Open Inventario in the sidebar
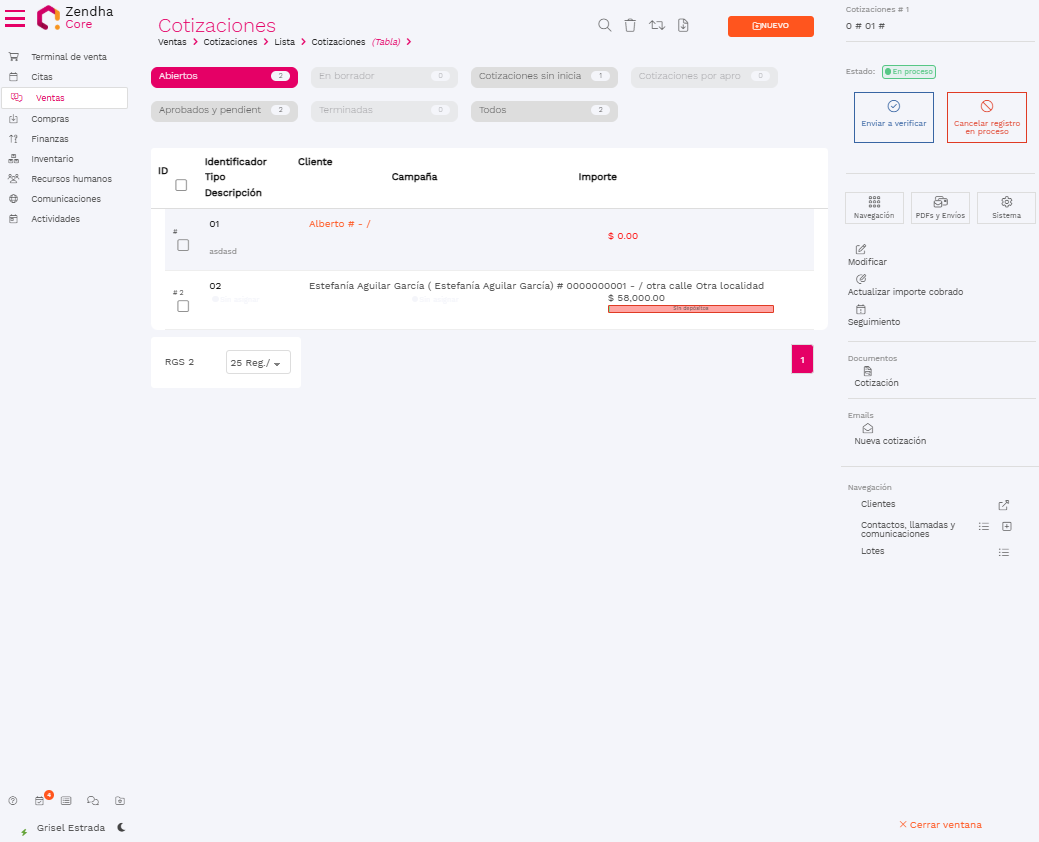The height and width of the screenshot is (842, 1039). tap(52, 159)
